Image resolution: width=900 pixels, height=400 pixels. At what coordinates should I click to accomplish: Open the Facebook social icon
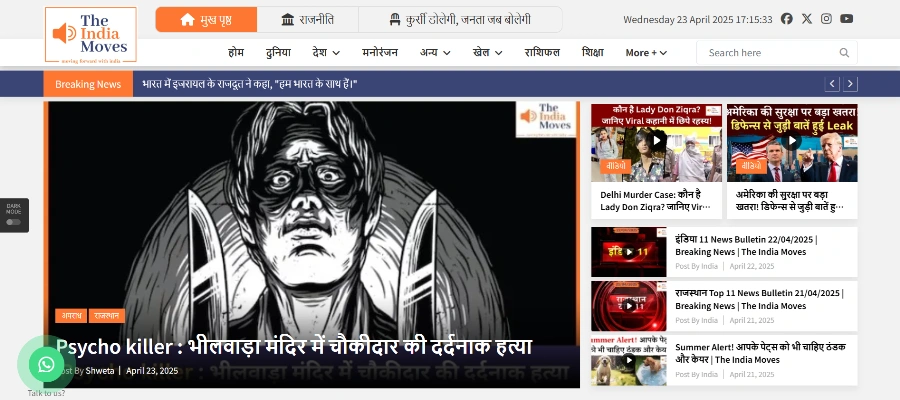[786, 19]
